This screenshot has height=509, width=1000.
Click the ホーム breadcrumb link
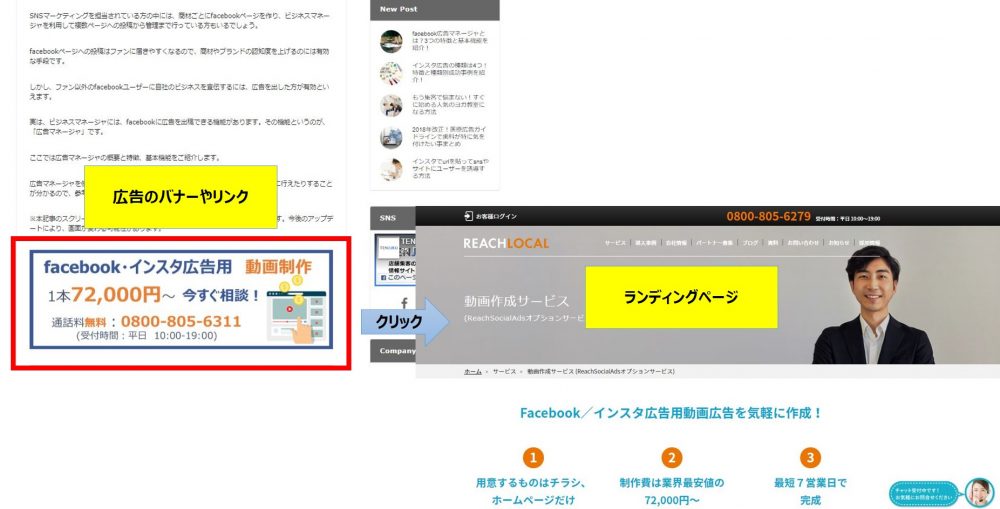pyautogui.click(x=473, y=371)
